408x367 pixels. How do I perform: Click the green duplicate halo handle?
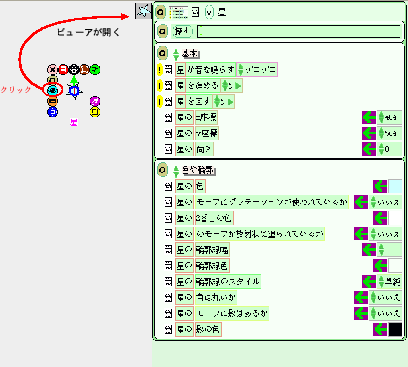coord(95,70)
